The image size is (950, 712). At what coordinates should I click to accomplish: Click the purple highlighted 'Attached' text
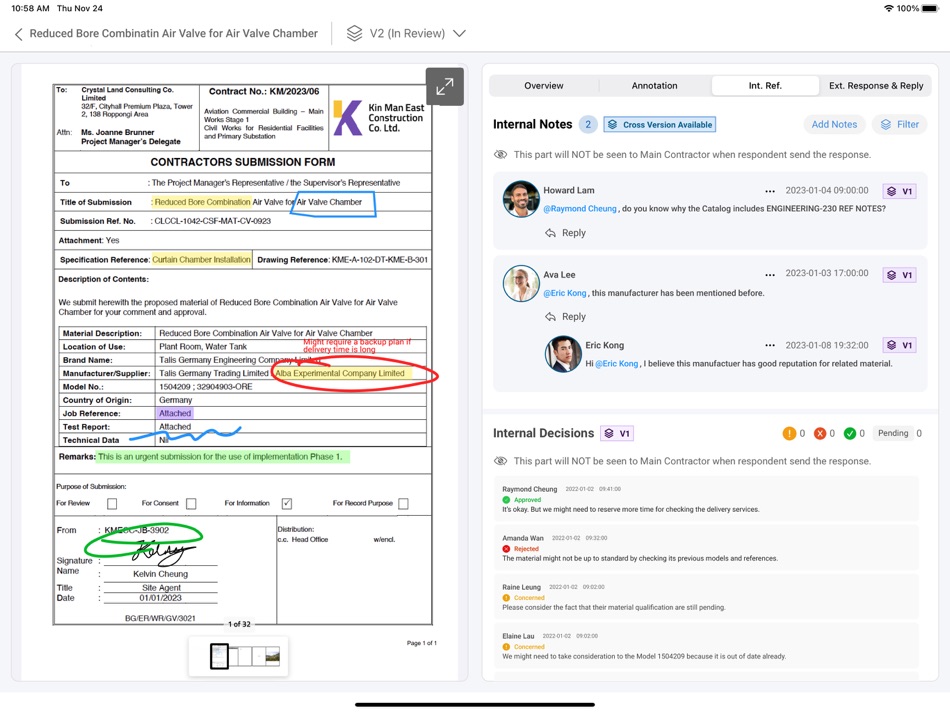[x=175, y=413]
